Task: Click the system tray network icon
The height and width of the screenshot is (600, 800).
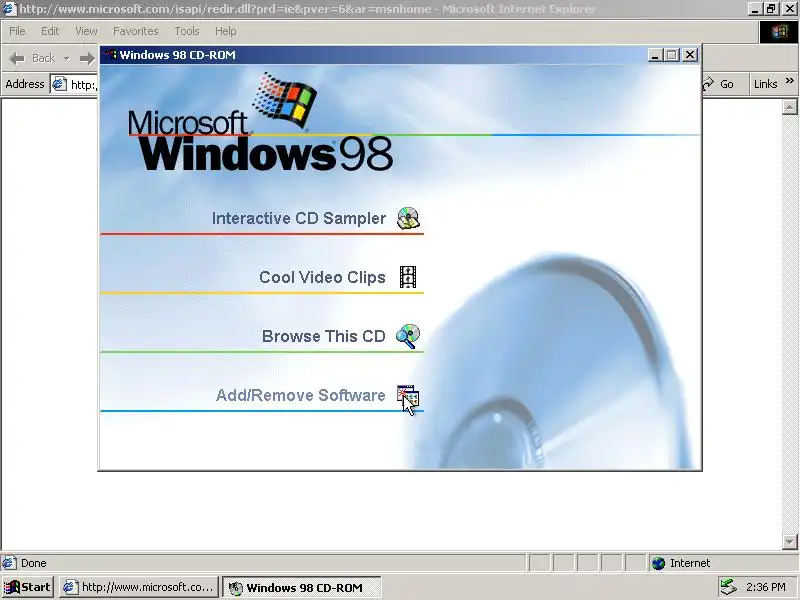Action: pyautogui.click(x=728, y=587)
